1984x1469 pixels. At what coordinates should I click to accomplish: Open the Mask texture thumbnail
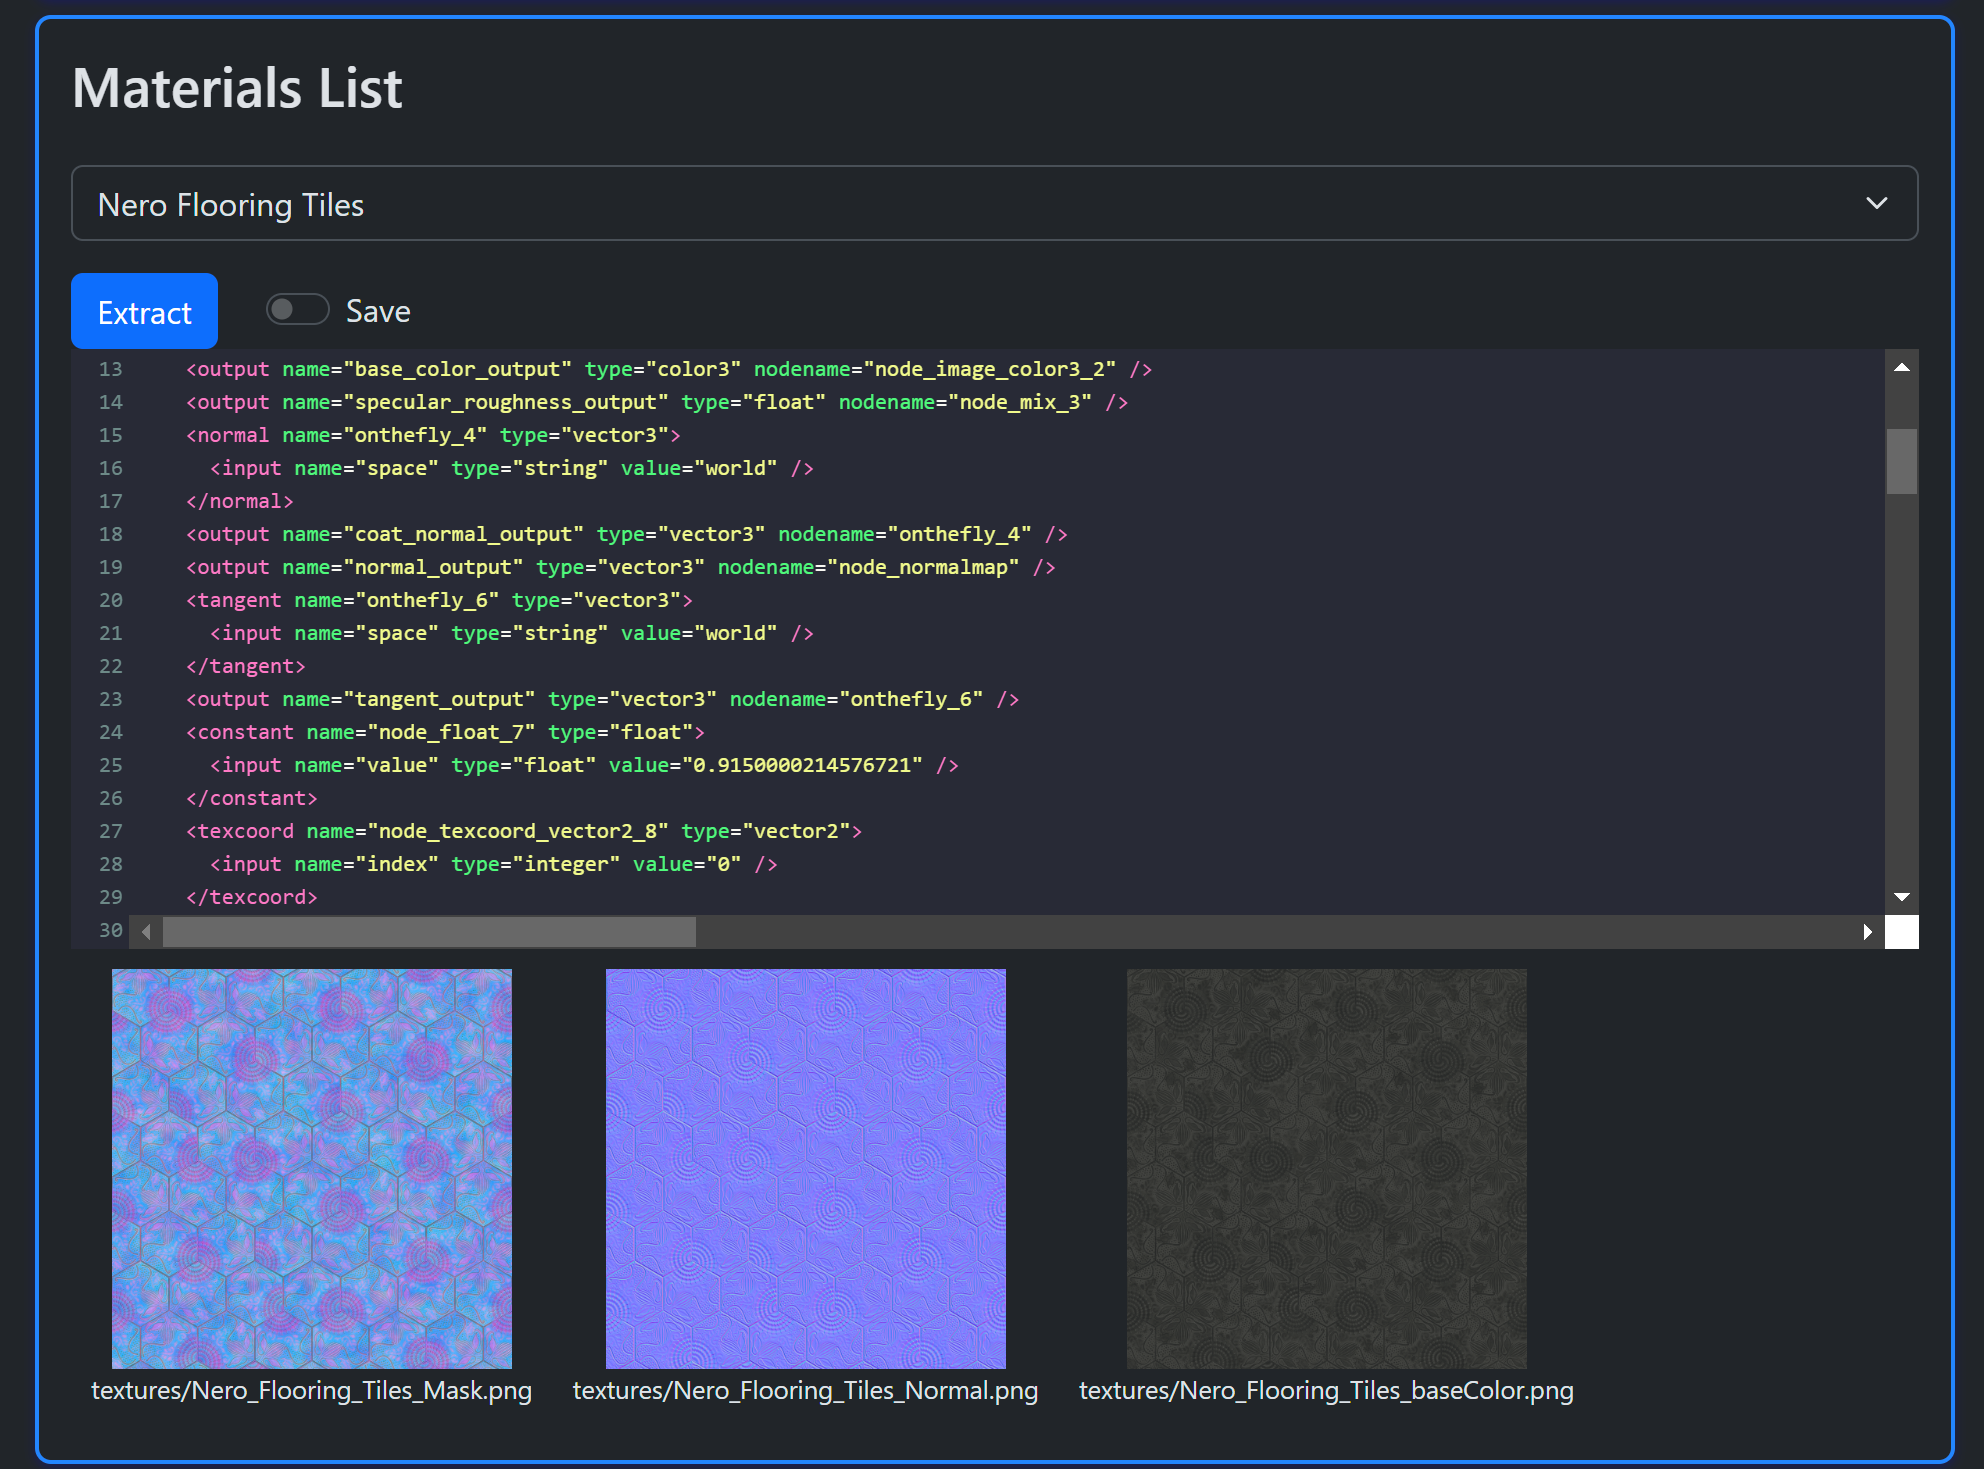tap(312, 1168)
